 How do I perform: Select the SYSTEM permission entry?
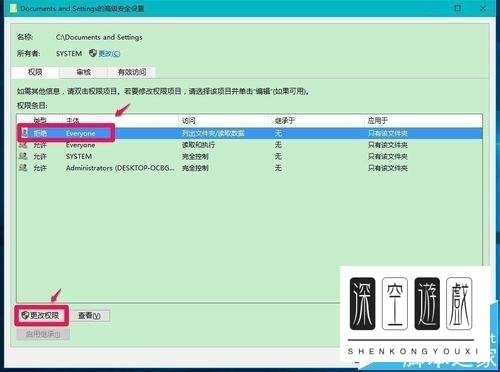pyautogui.click(x=250, y=156)
